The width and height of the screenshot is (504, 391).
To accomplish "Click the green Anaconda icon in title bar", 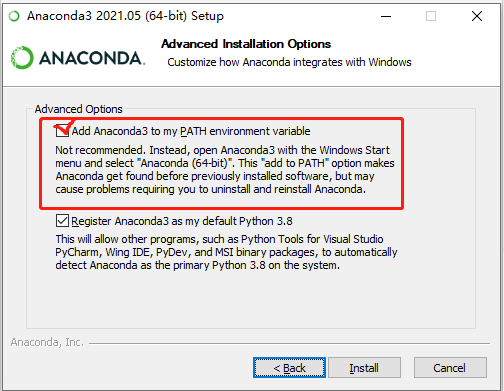I will [x=14, y=16].
